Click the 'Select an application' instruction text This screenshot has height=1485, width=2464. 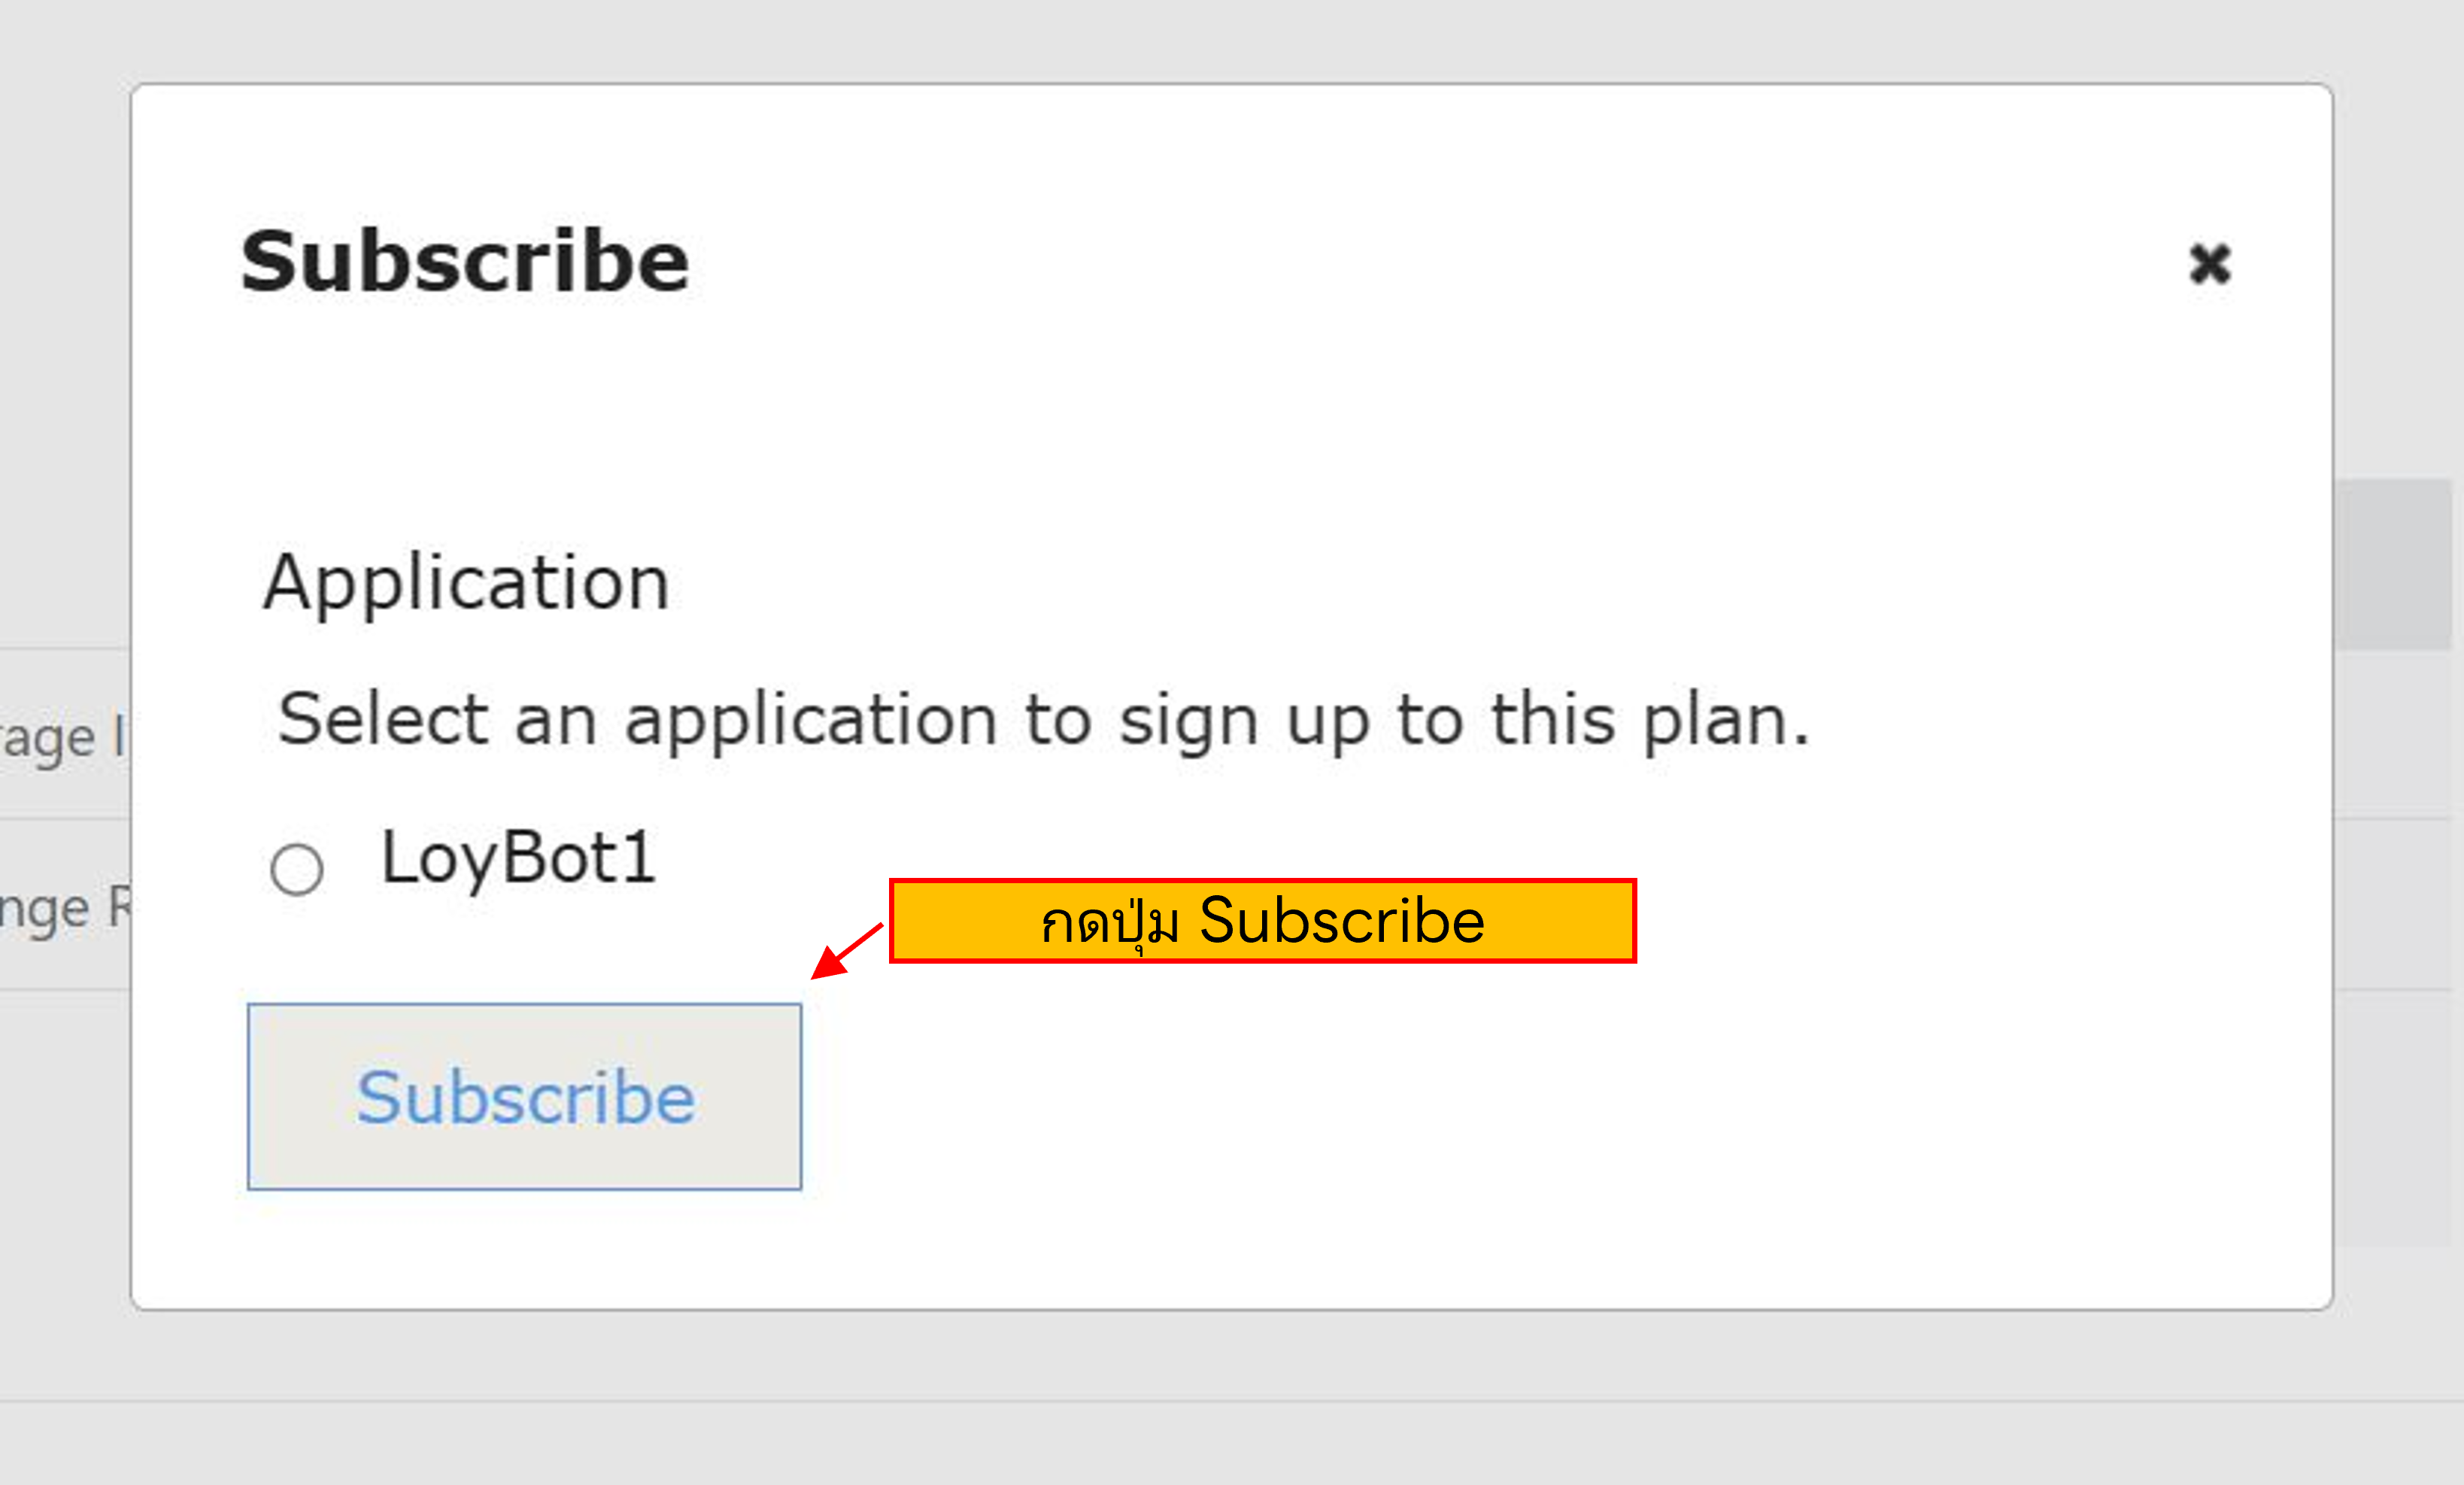pos(1044,719)
